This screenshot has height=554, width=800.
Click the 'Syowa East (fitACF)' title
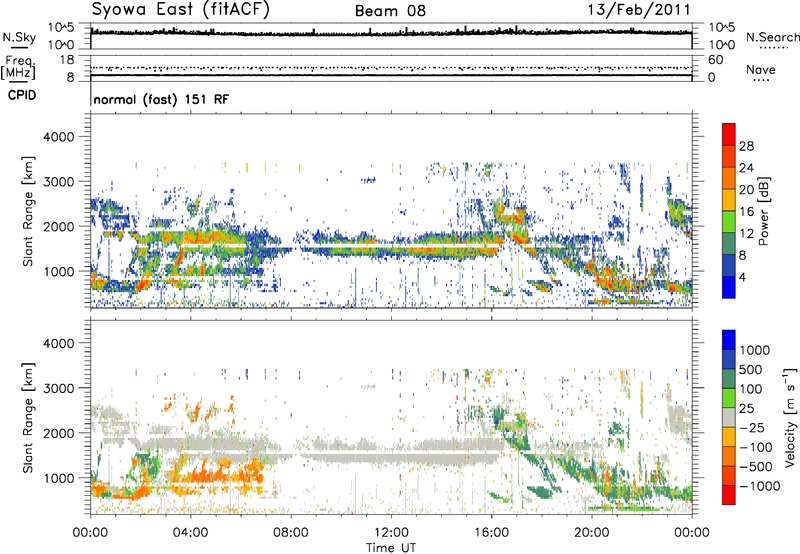click(x=181, y=9)
